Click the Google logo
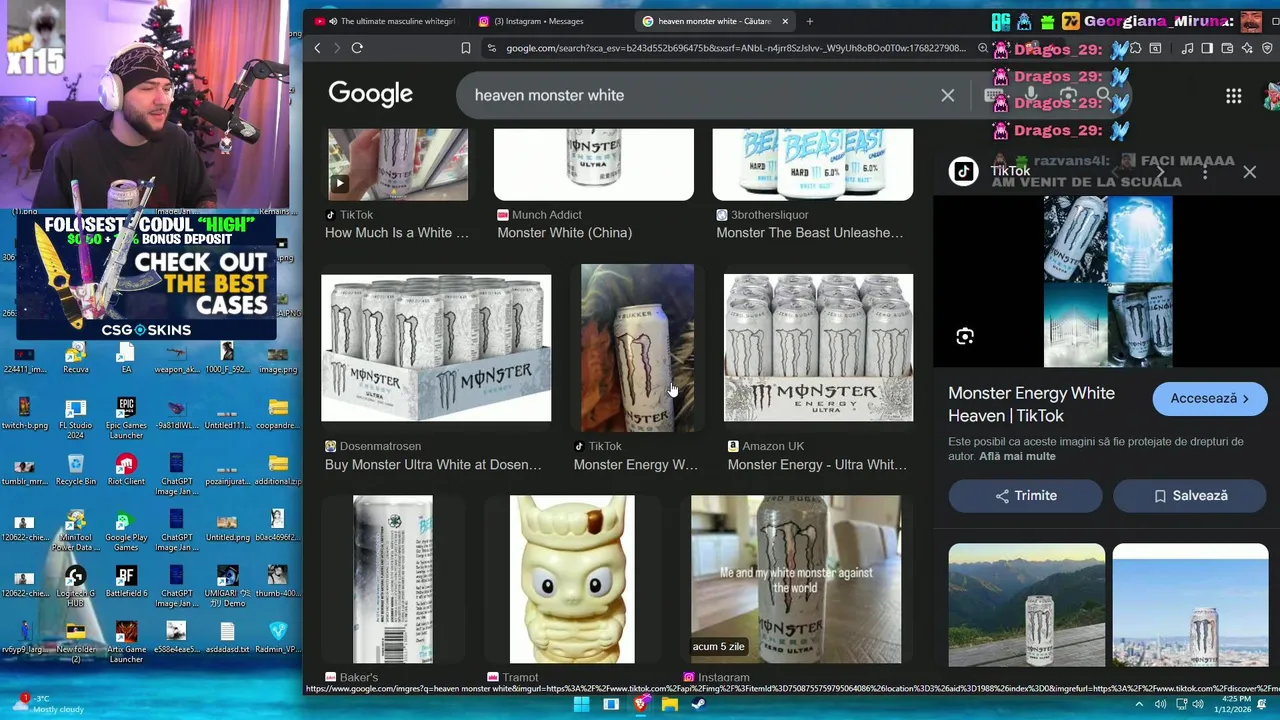1280x720 pixels. point(370,94)
